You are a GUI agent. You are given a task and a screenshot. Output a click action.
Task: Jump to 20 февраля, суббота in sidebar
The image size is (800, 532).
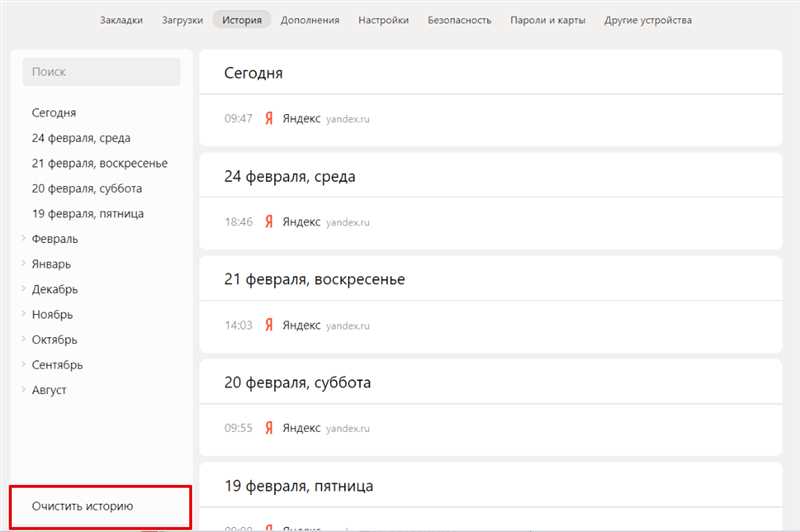tap(87, 188)
